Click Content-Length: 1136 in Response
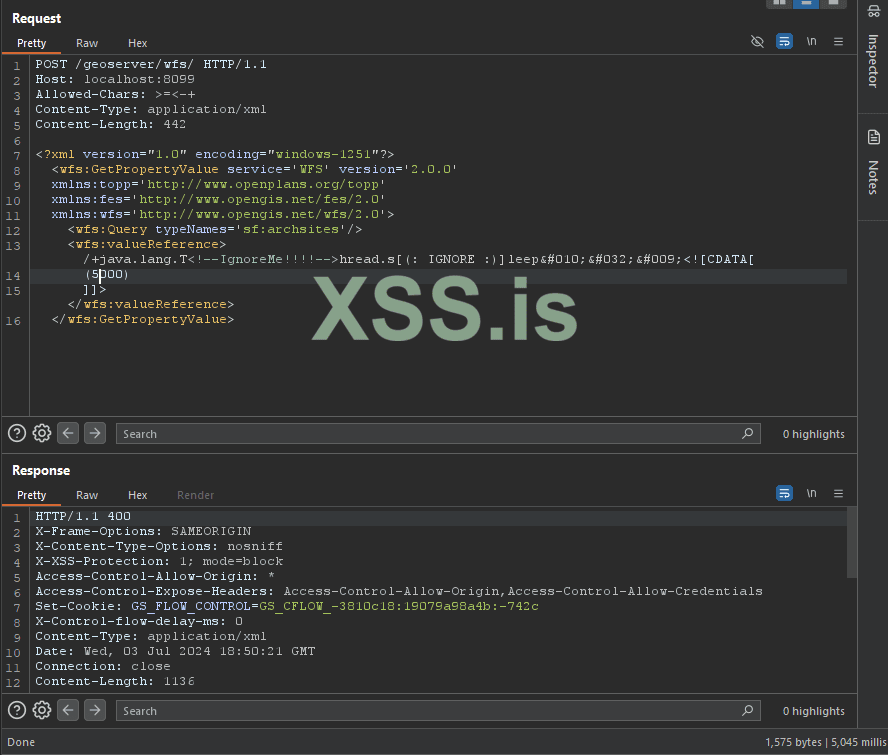The image size is (888, 755). (114, 681)
